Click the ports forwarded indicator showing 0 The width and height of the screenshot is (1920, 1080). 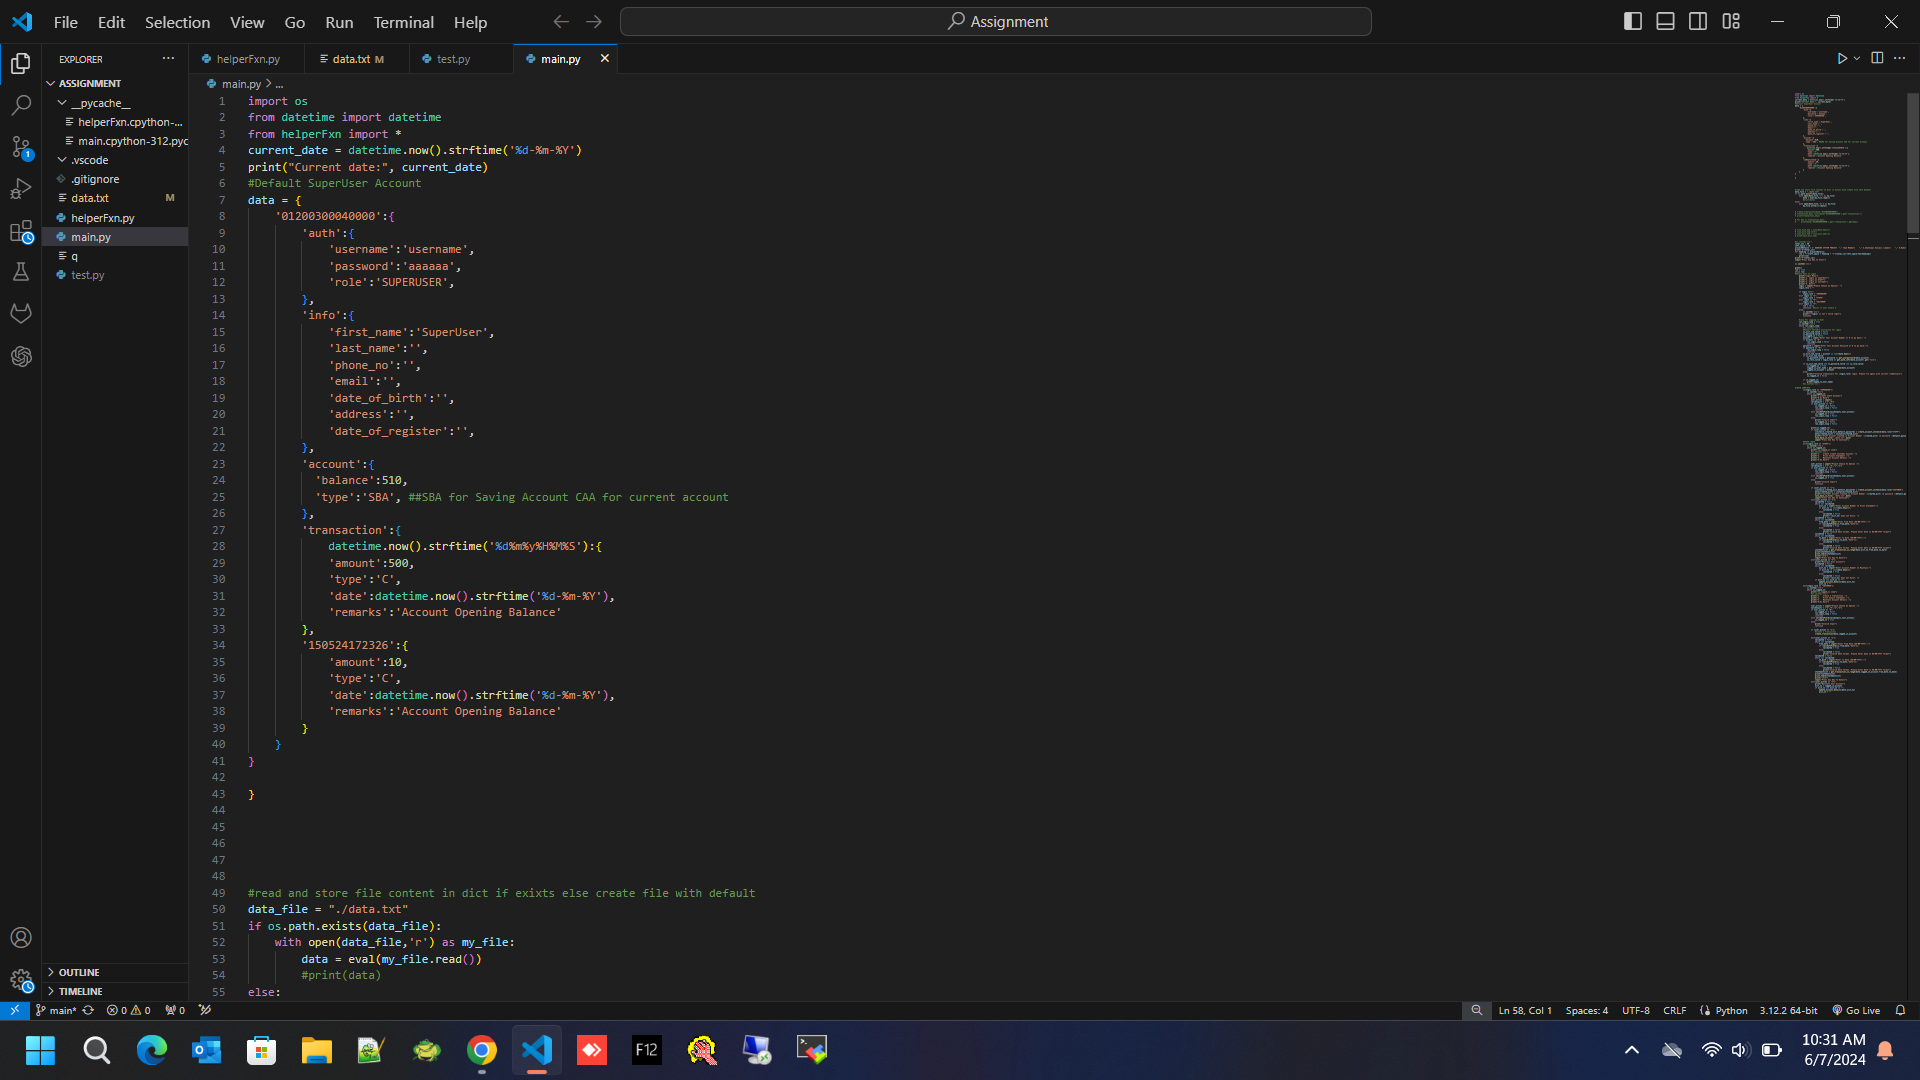coord(175,1011)
